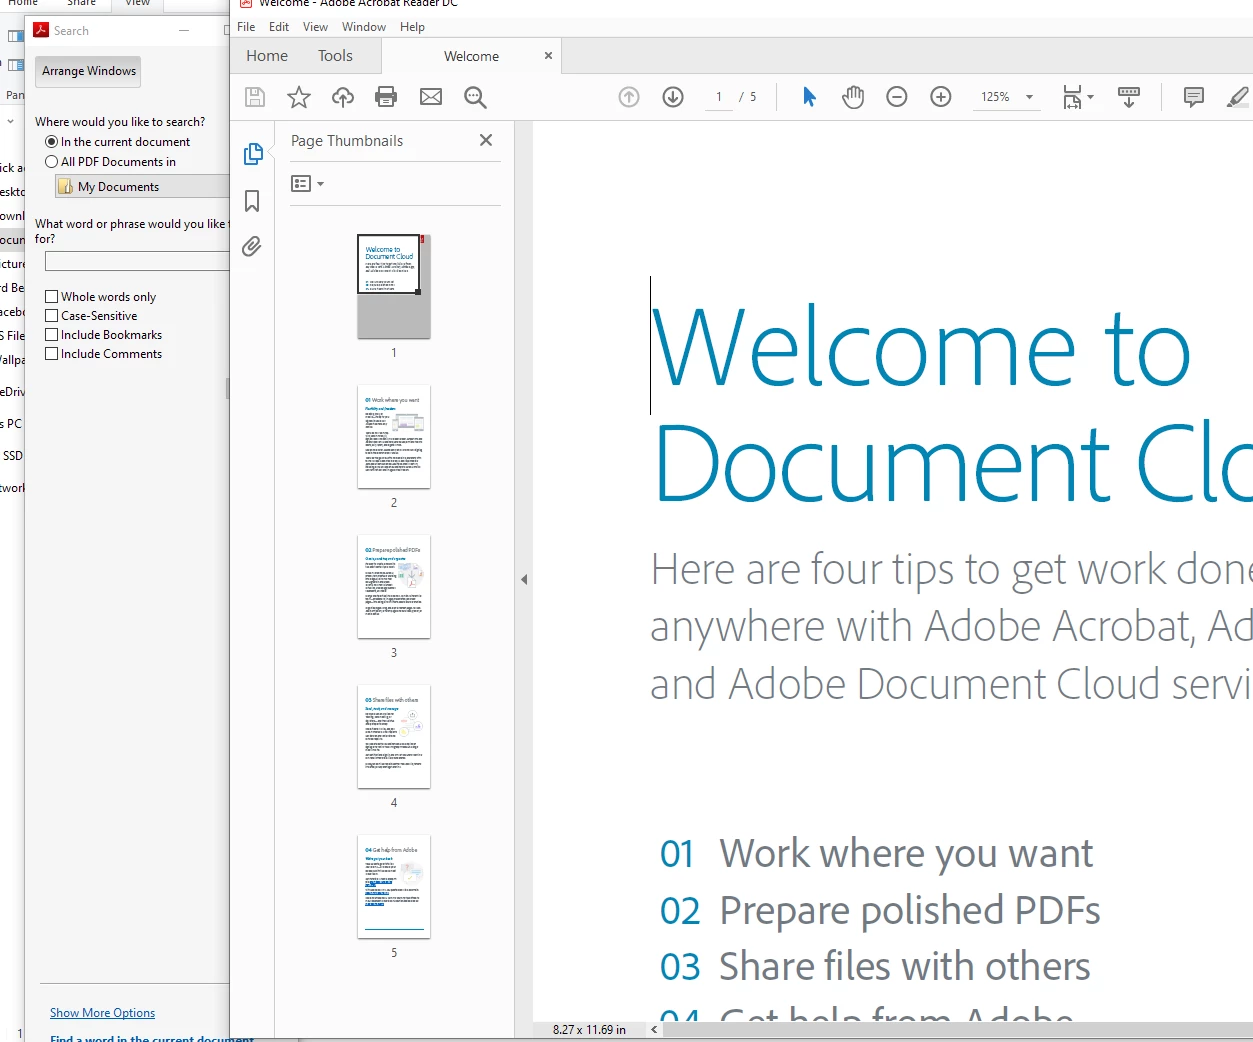Viewport: 1253px width, 1042px height.
Task: Open the Help menu
Action: coord(412,27)
